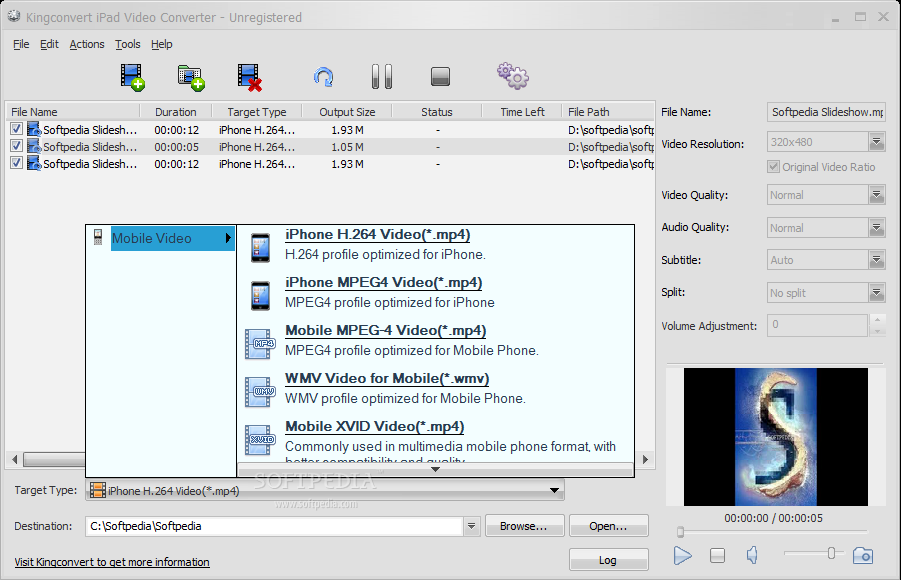Sort files by the Duration column header
This screenshot has height=580, width=901.
click(x=176, y=112)
